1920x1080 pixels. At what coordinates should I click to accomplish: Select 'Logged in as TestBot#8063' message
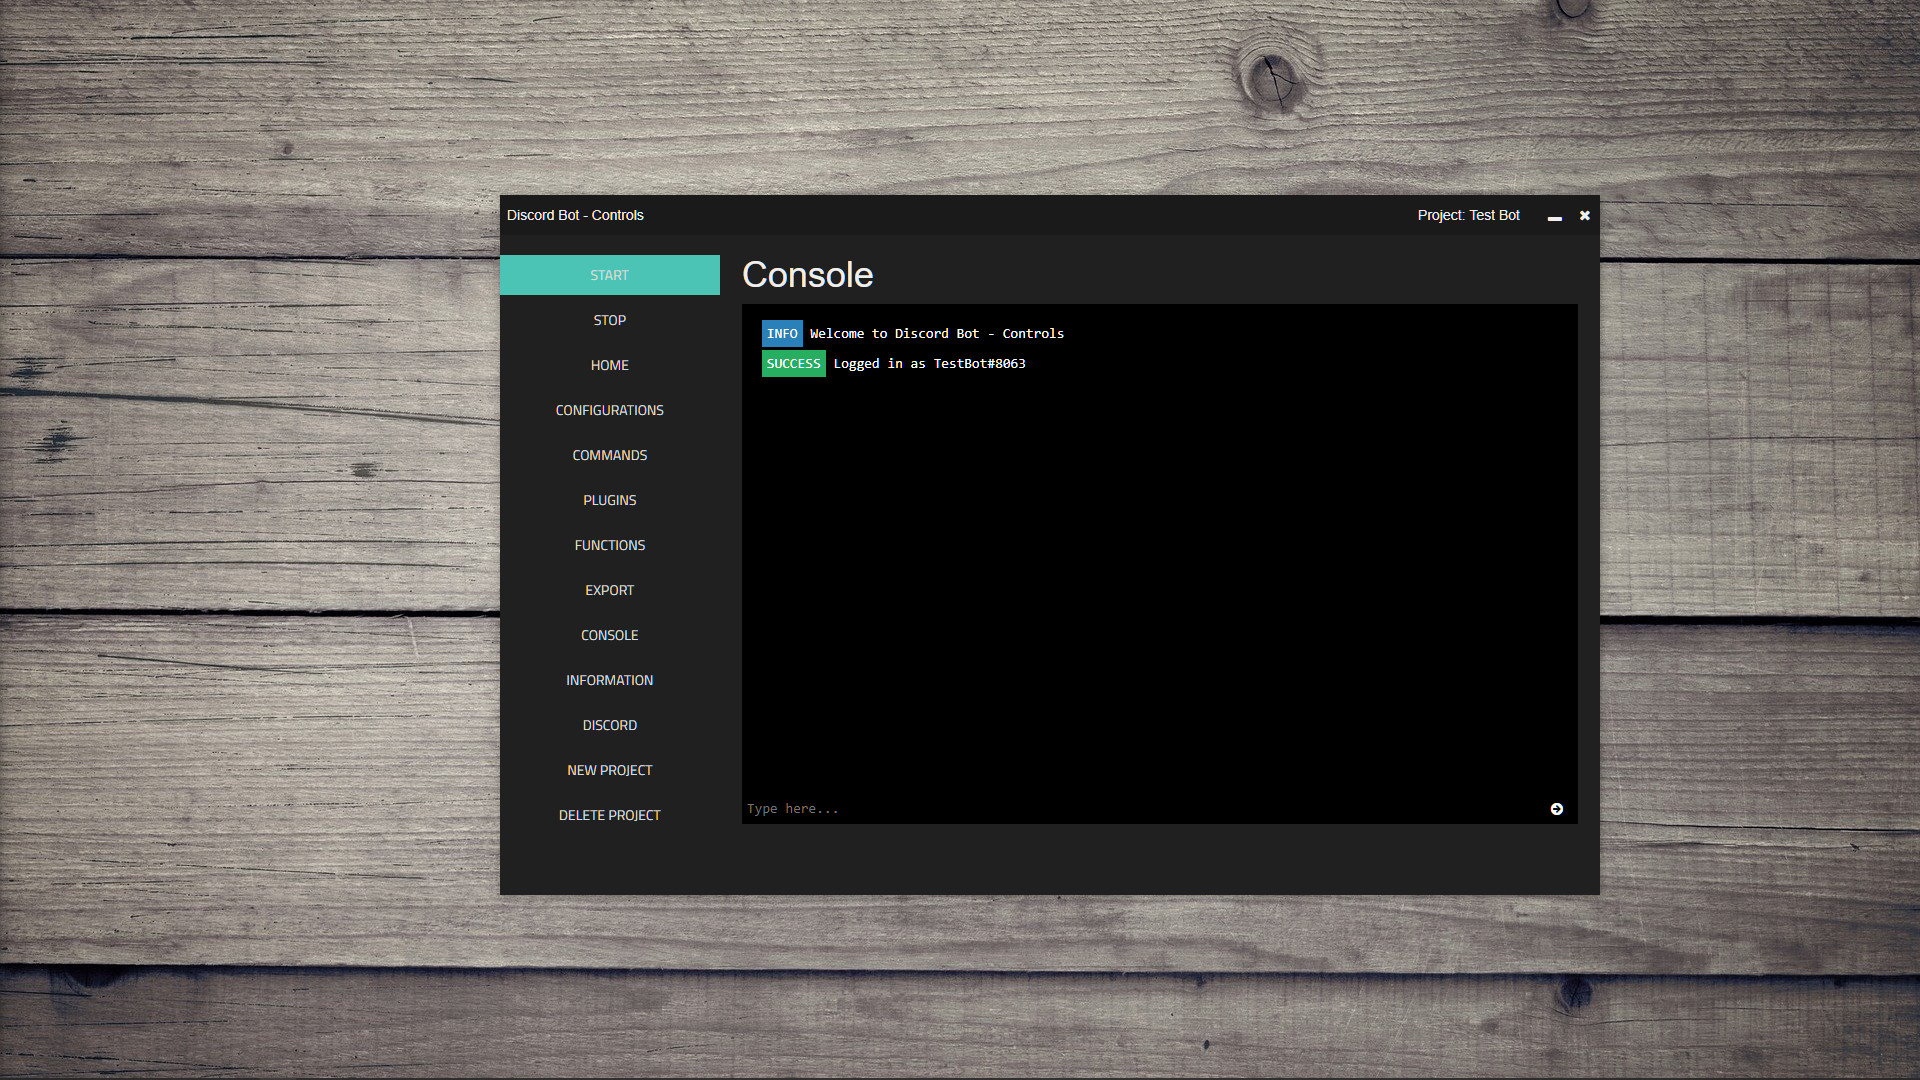[x=930, y=364]
